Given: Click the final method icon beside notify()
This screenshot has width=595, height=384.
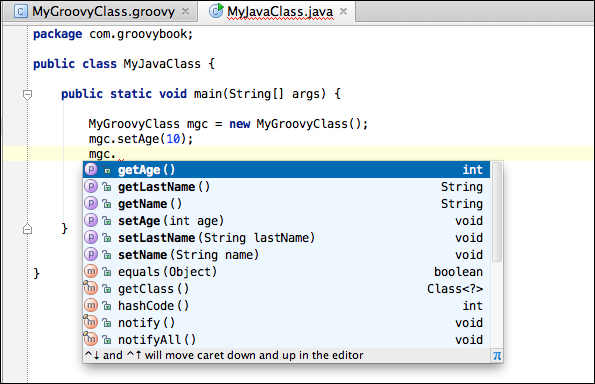Looking at the screenshot, I should click(x=91, y=323).
